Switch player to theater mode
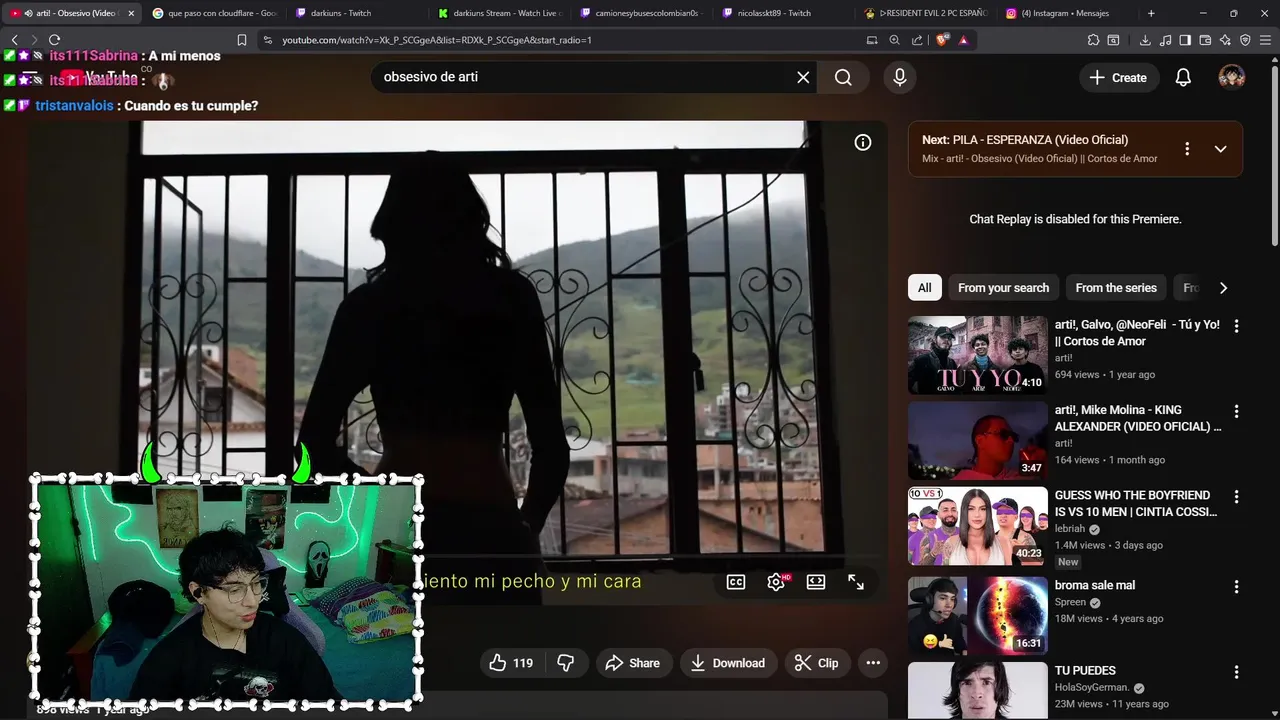The height and width of the screenshot is (720, 1280). 816,582
